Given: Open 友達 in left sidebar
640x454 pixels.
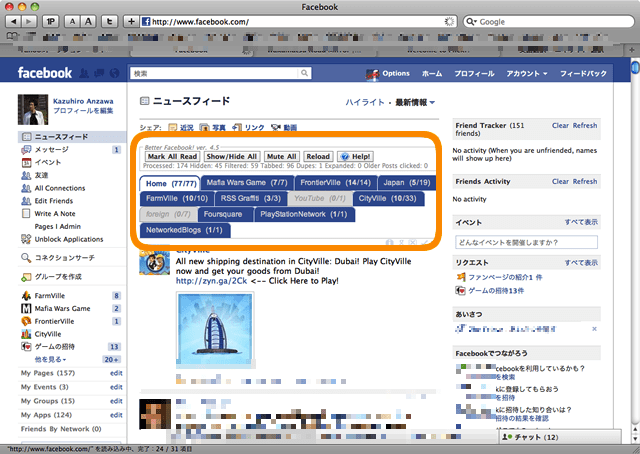Looking at the screenshot, I should (x=41, y=175).
